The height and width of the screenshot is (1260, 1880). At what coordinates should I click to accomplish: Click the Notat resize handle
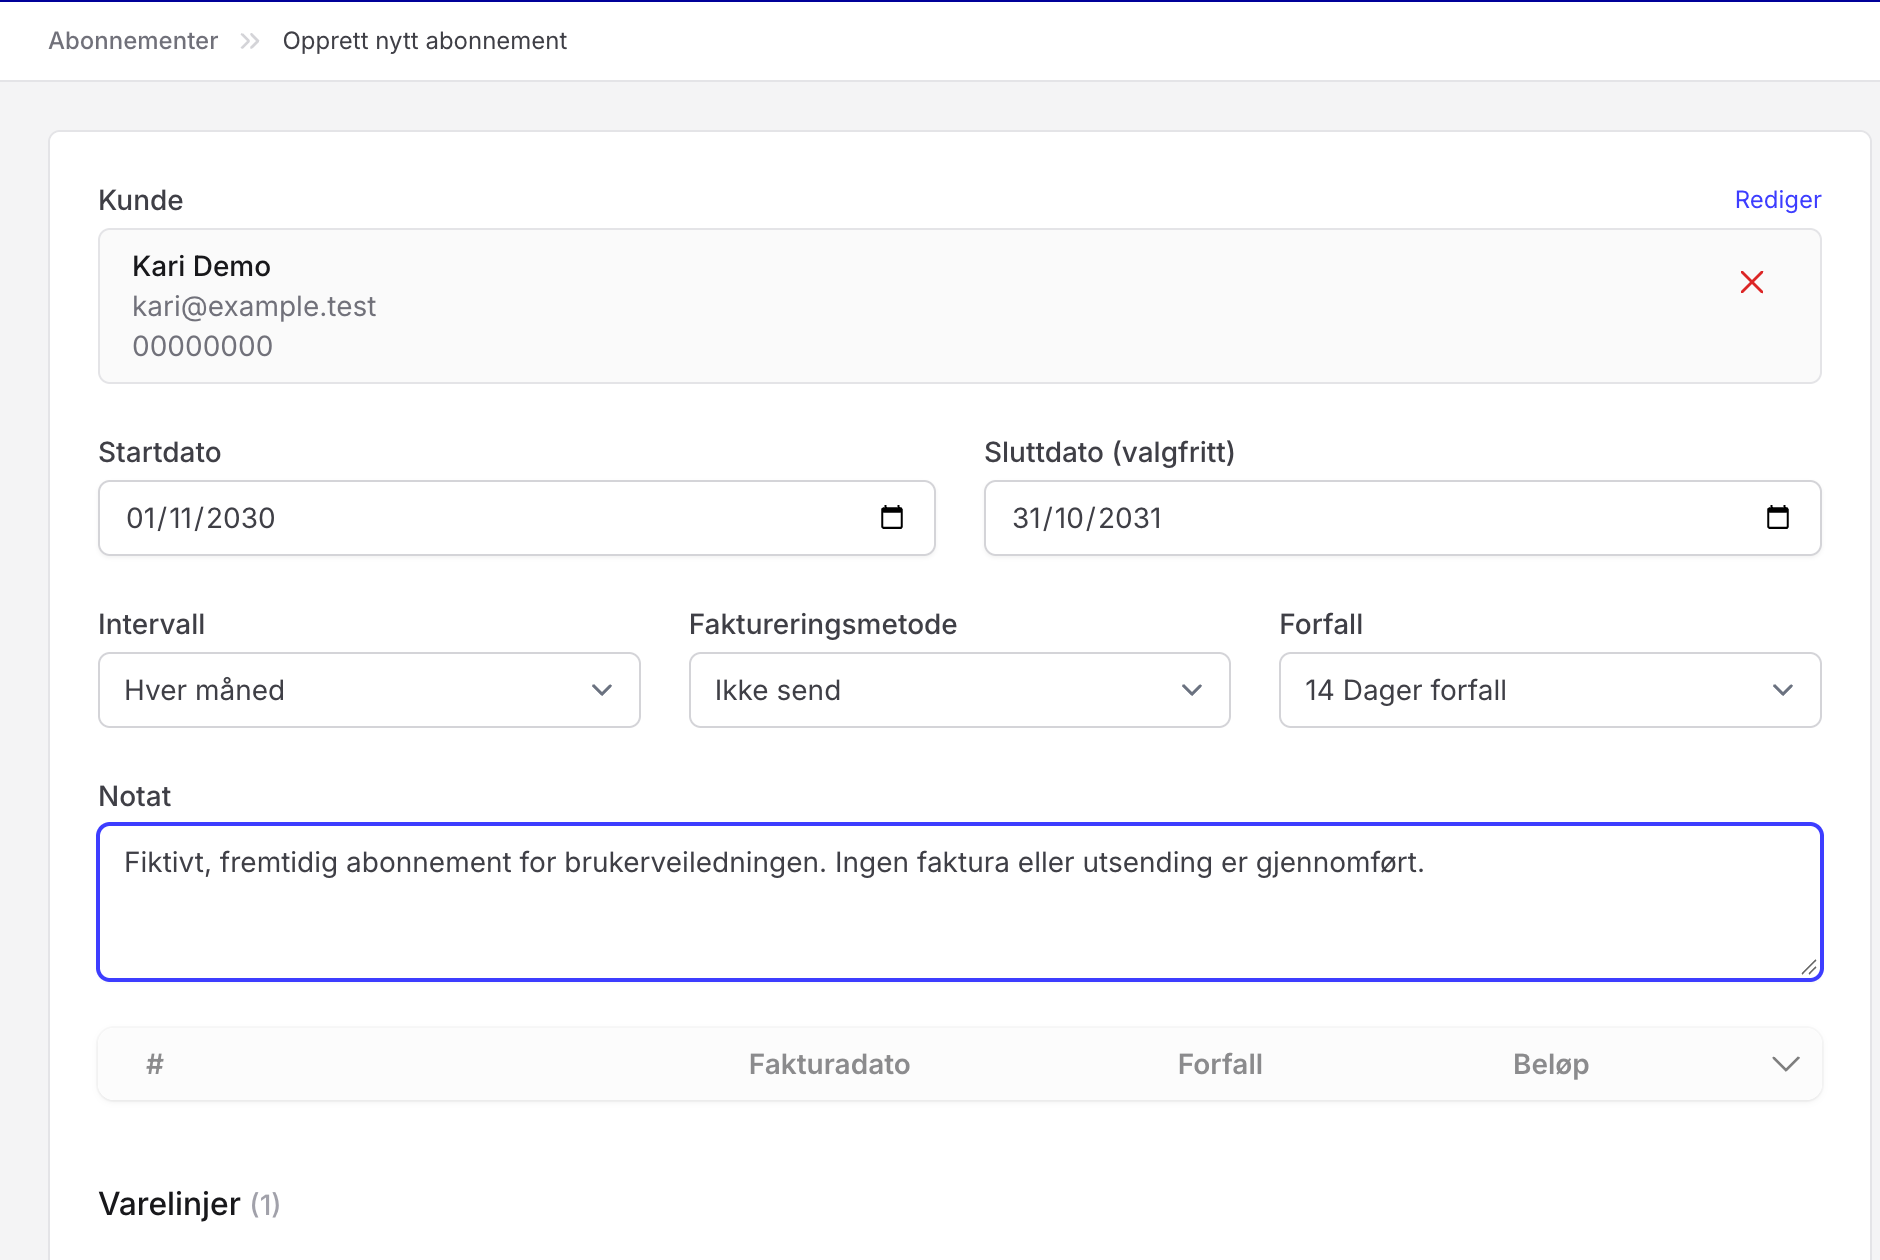coord(1808,967)
